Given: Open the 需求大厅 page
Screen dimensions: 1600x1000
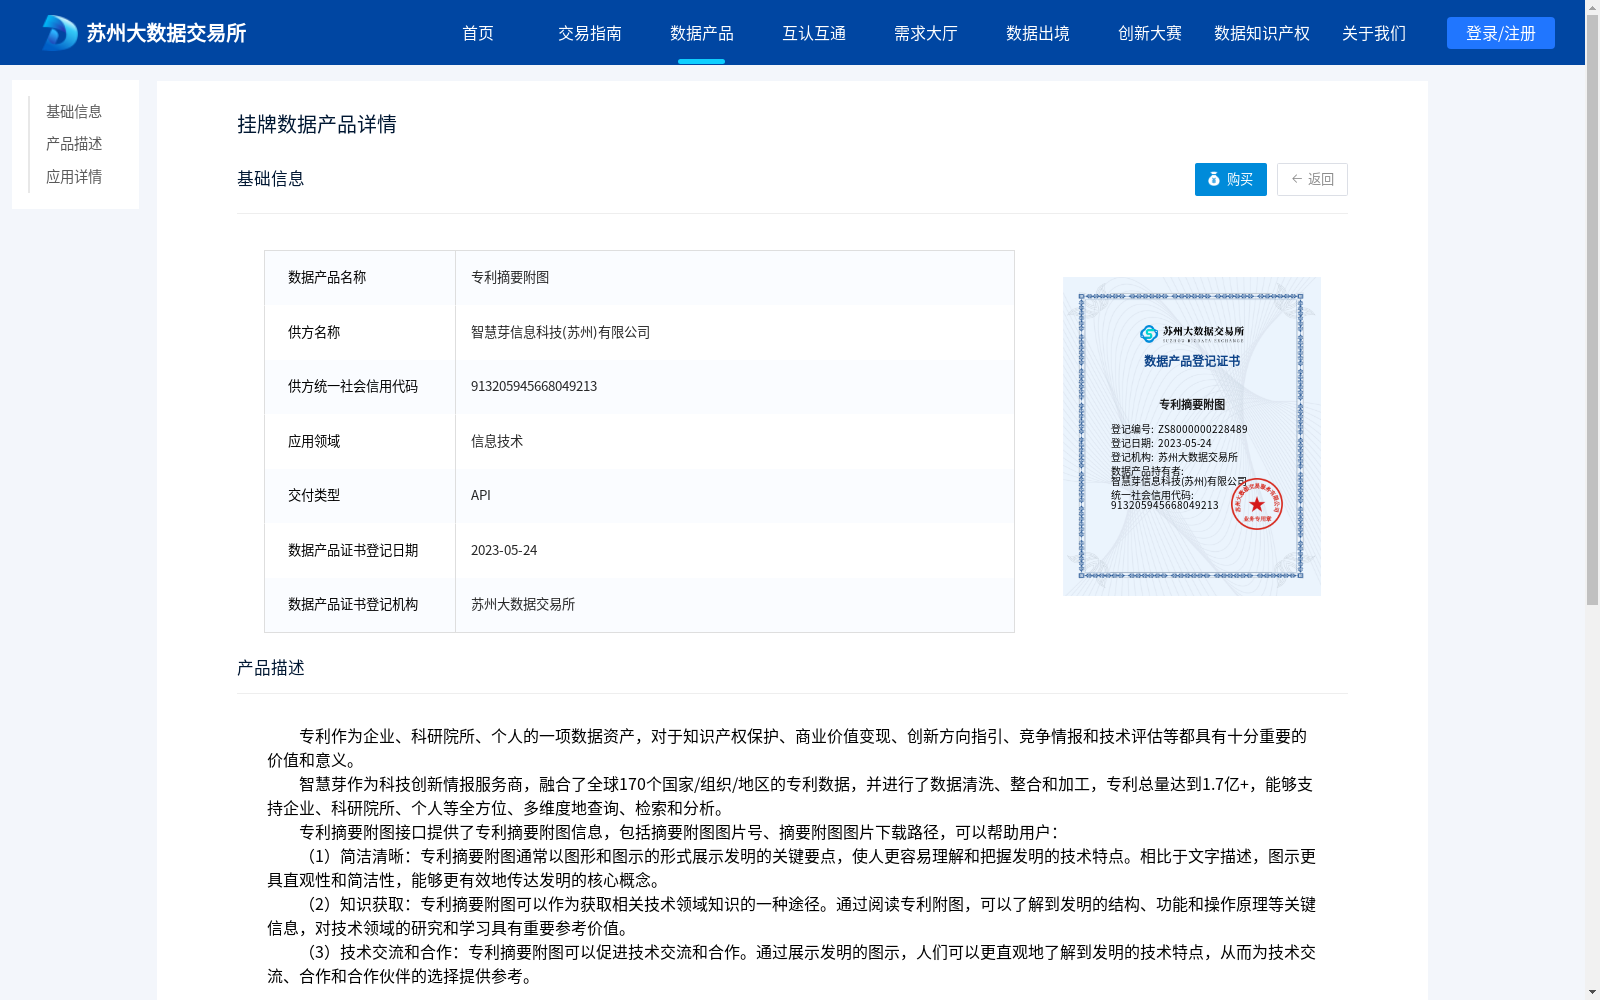Looking at the screenshot, I should click(x=926, y=33).
